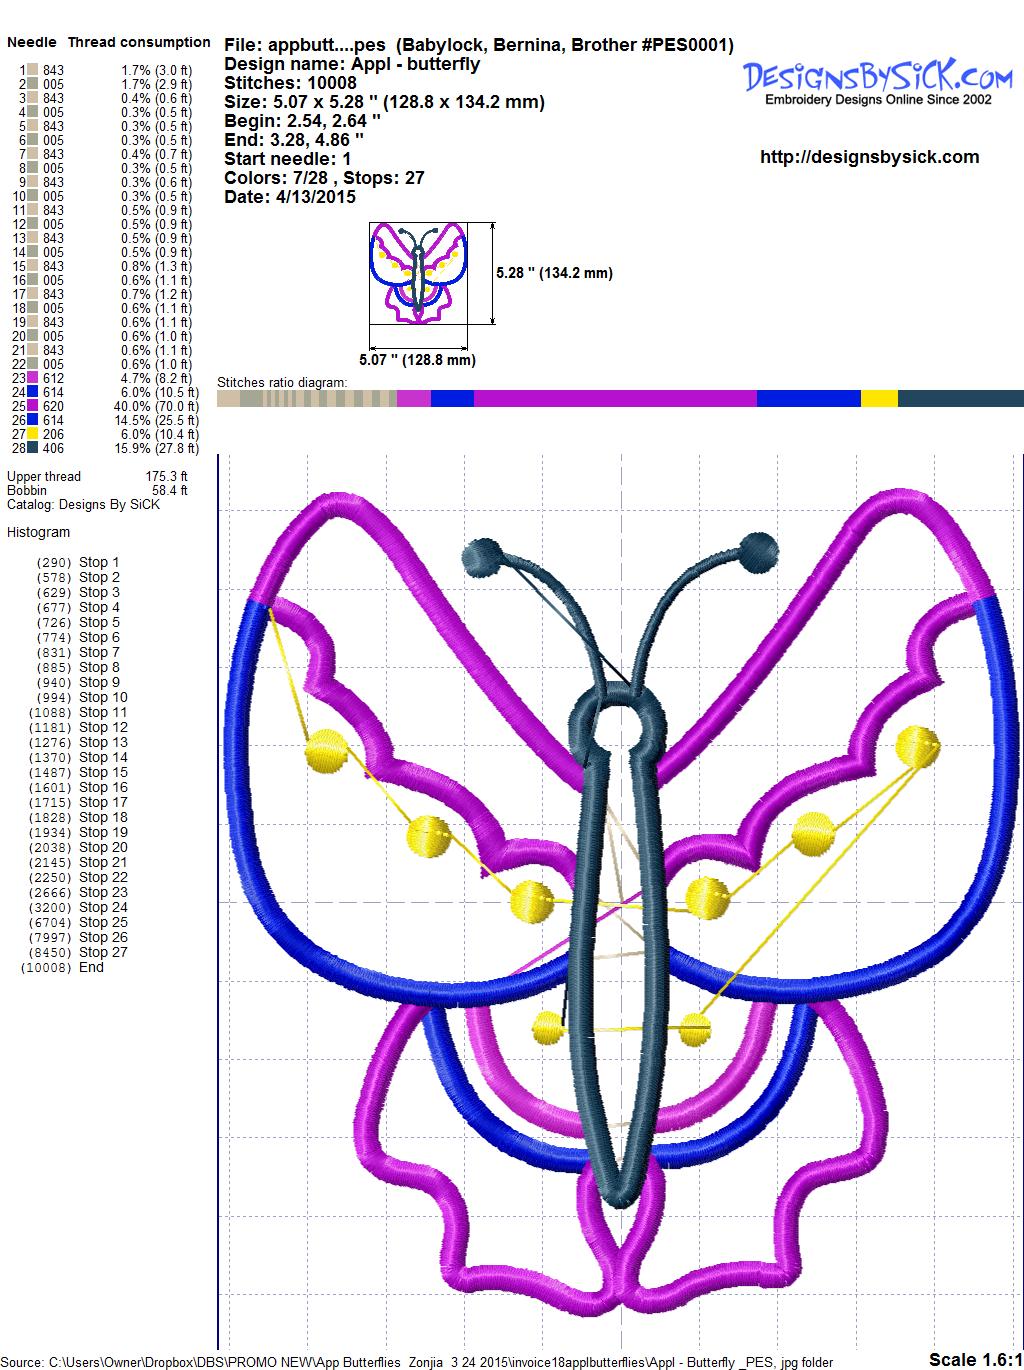The width and height of the screenshot is (1024, 1370).
Task: Select Stop 27 in the histogram list
Action: coord(103,952)
